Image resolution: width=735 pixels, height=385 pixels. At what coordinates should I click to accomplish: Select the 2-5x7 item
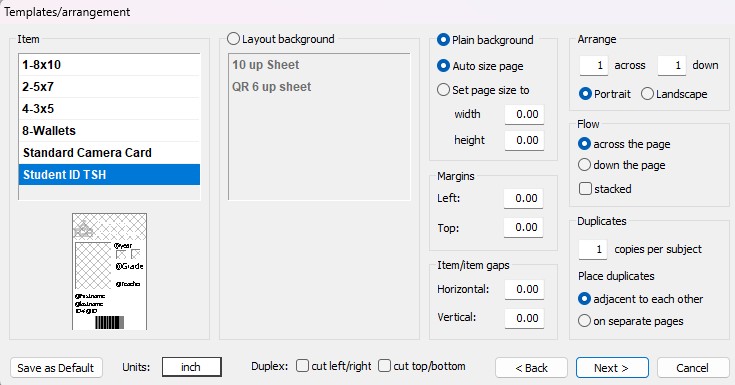coord(109,87)
